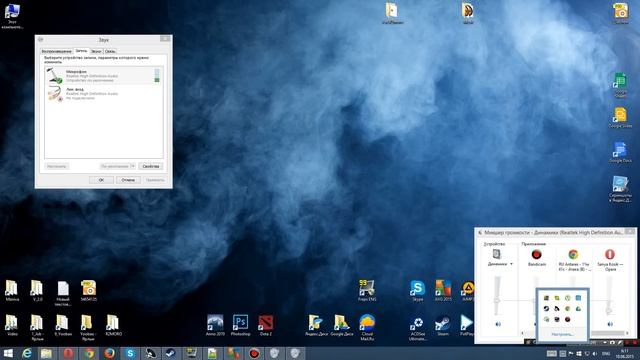
Task: Open the Yandex Disk desktop shortcut
Action: point(316,325)
